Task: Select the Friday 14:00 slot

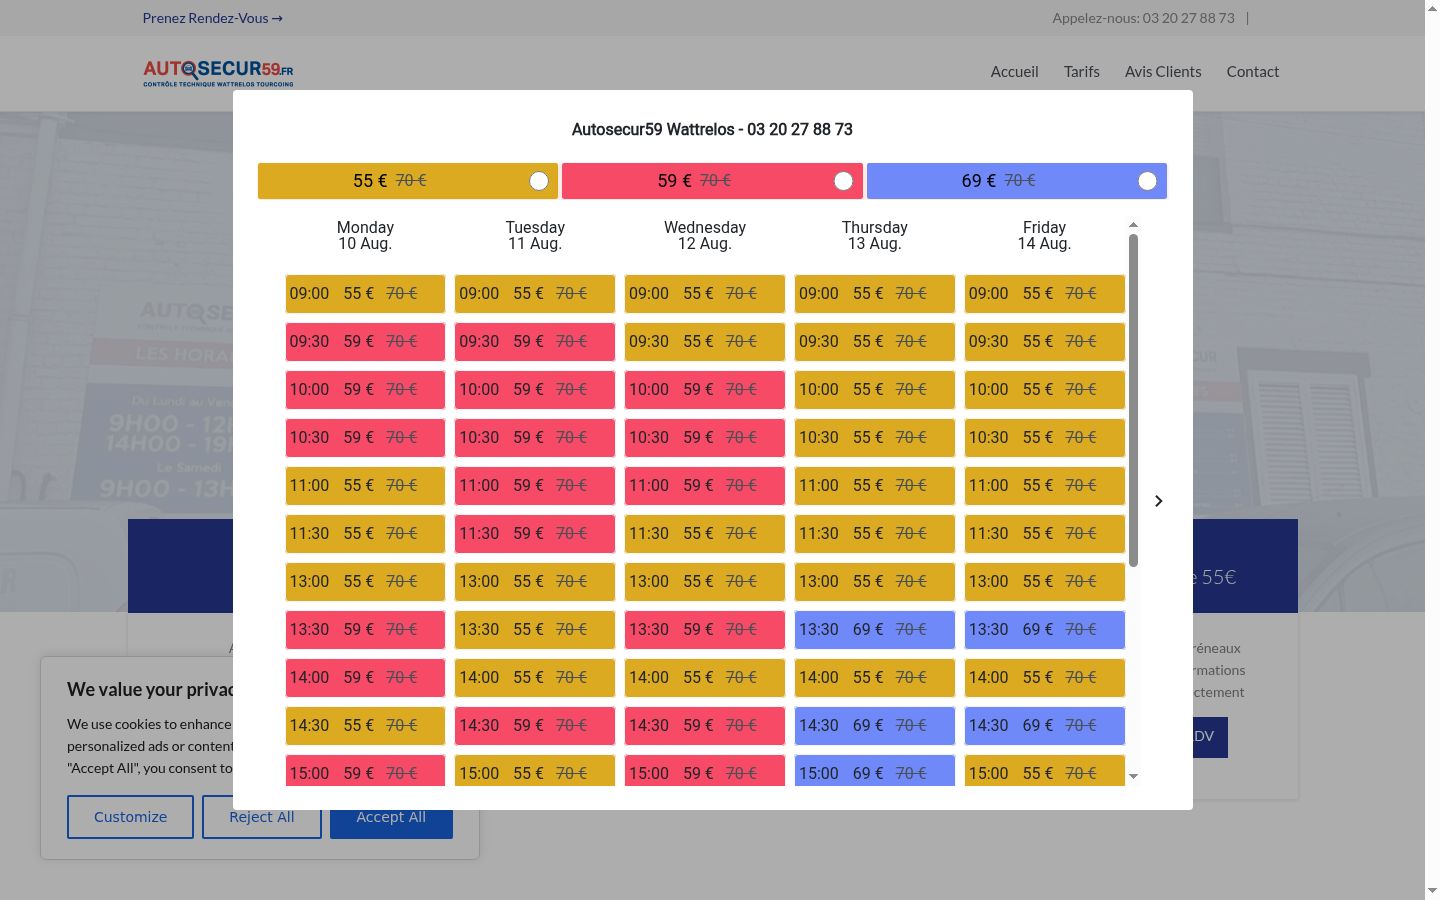Action: (1045, 678)
